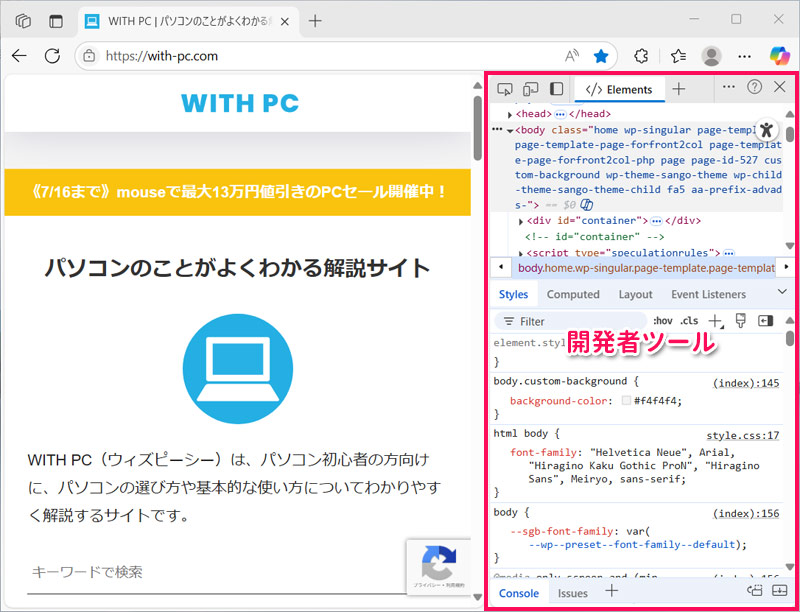This screenshot has width=800, height=612.
Task: Start Read aloud from address bar
Action: [x=572, y=56]
